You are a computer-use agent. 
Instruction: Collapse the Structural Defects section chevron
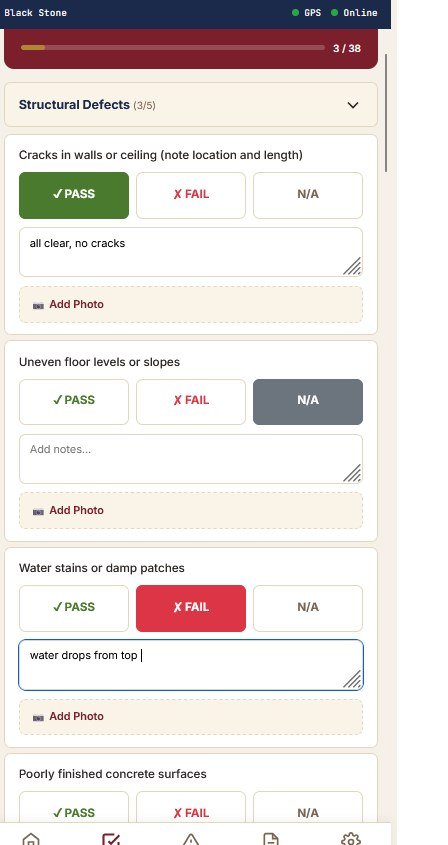tap(353, 105)
